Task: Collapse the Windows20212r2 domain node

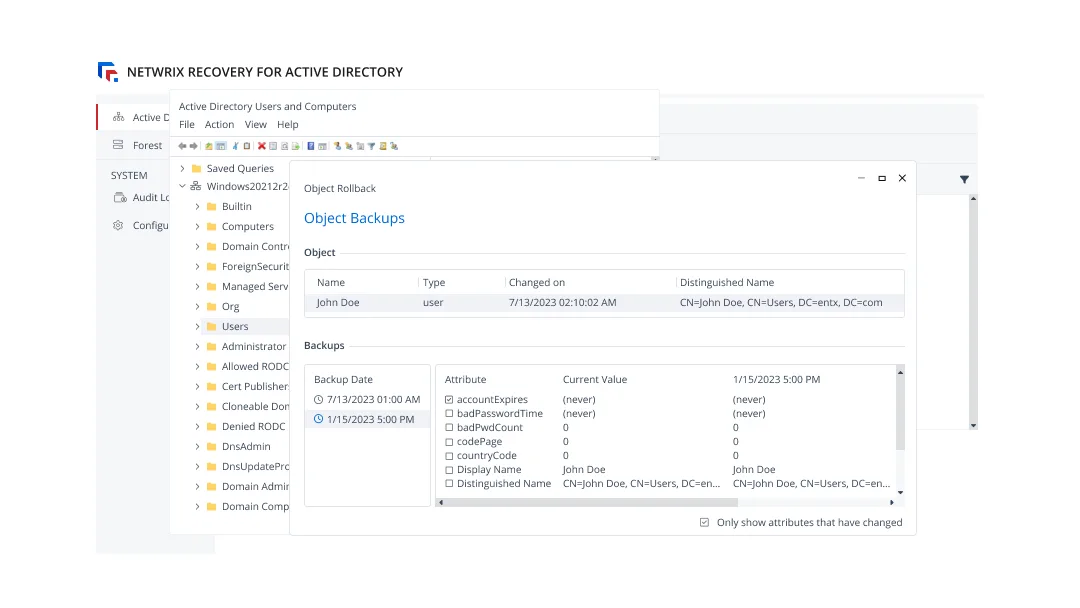Action: click(x=183, y=186)
